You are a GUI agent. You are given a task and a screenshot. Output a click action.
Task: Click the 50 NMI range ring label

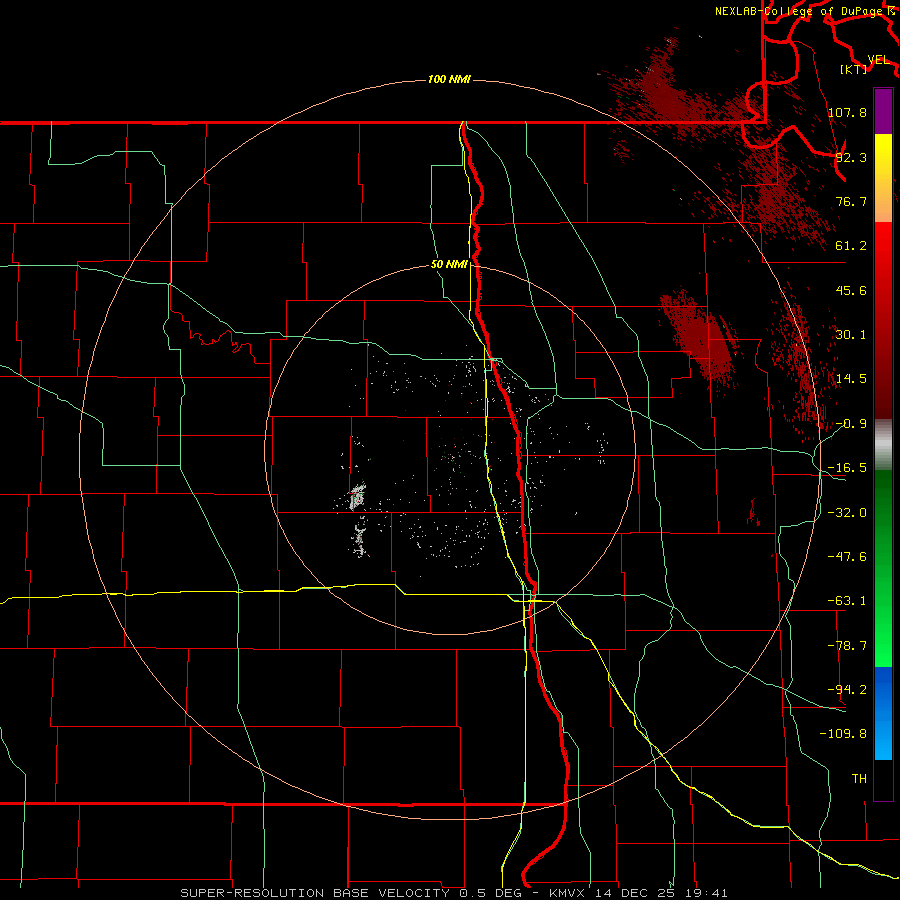[449, 265]
